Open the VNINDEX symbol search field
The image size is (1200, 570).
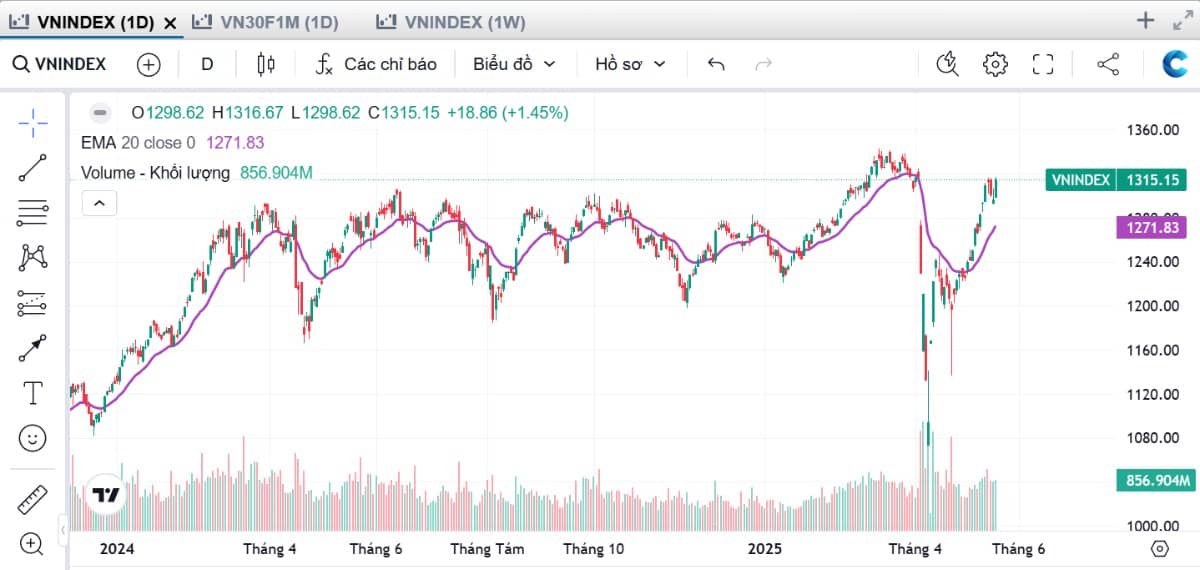point(59,64)
